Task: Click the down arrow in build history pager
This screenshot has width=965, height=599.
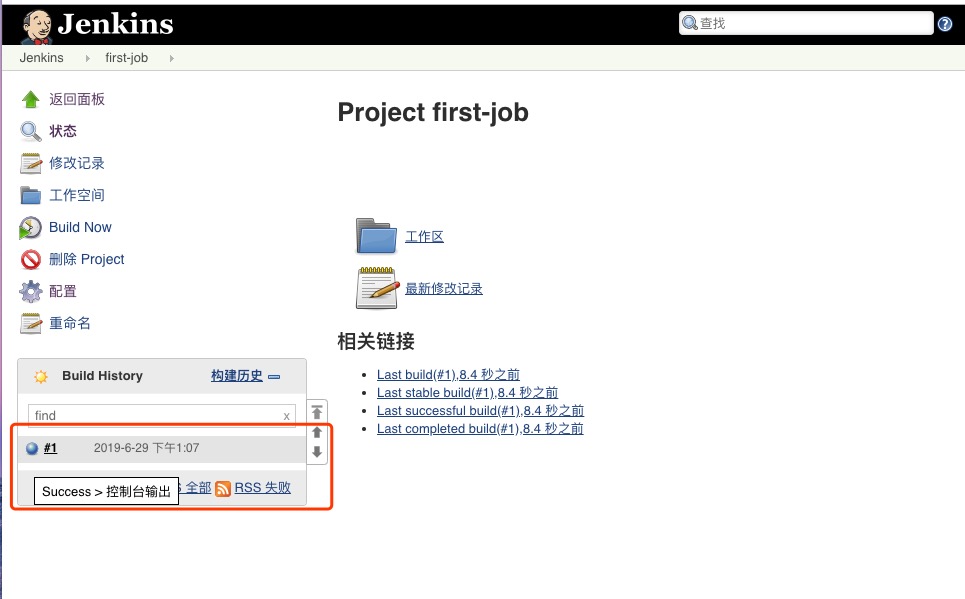Action: (x=317, y=452)
